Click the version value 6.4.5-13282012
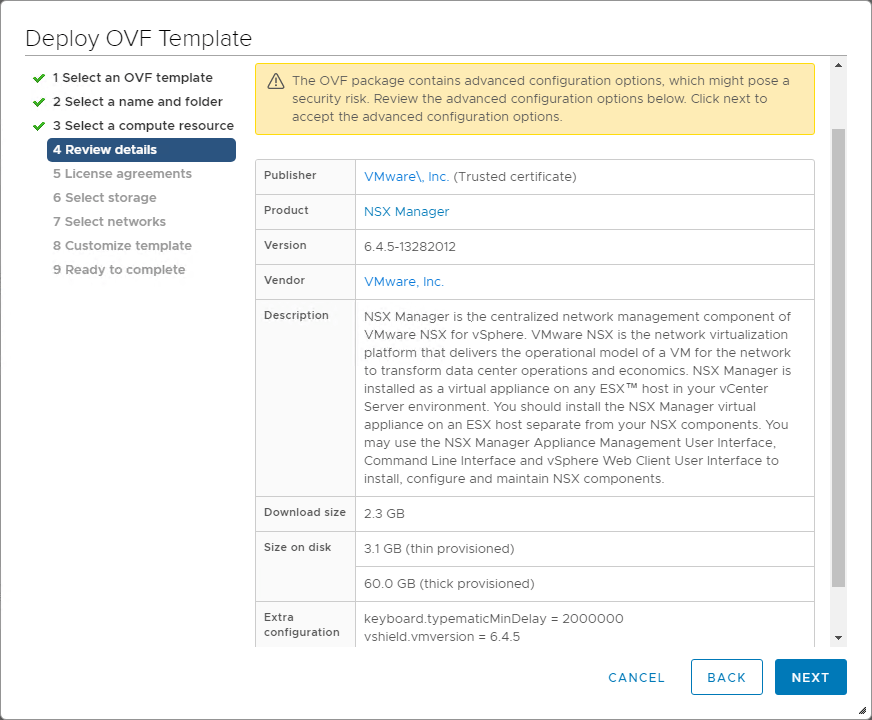The height and width of the screenshot is (720, 872). coord(410,247)
